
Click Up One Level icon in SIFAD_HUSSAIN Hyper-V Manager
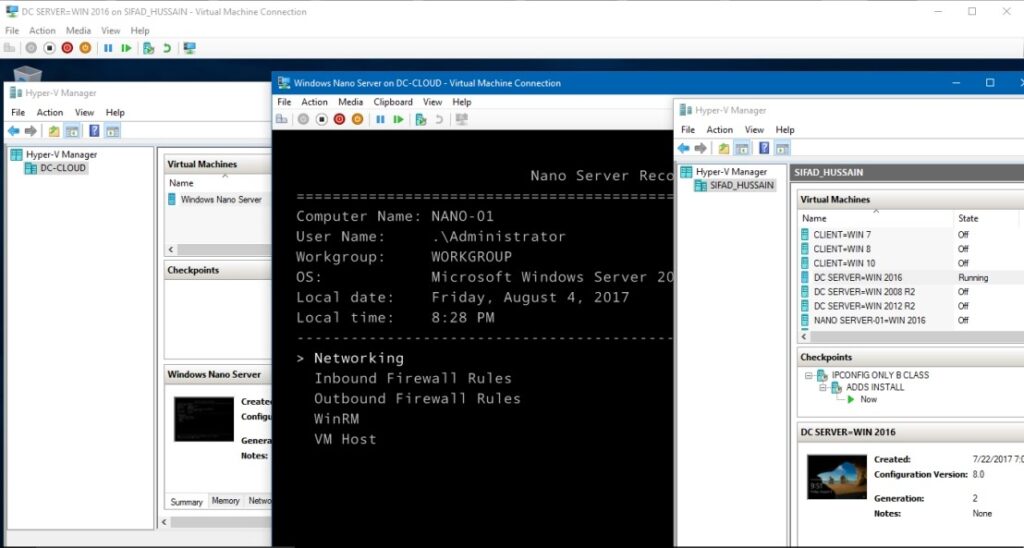point(724,148)
